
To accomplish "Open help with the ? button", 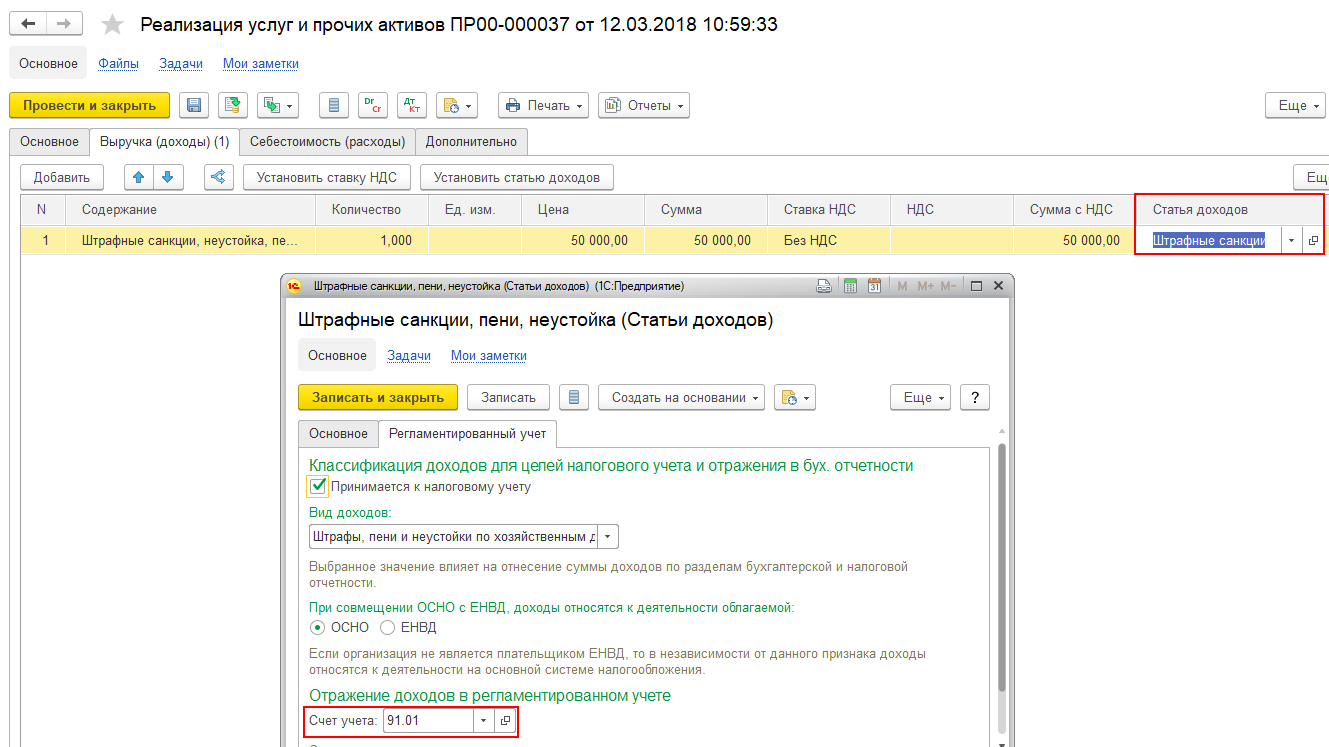I will point(975,397).
